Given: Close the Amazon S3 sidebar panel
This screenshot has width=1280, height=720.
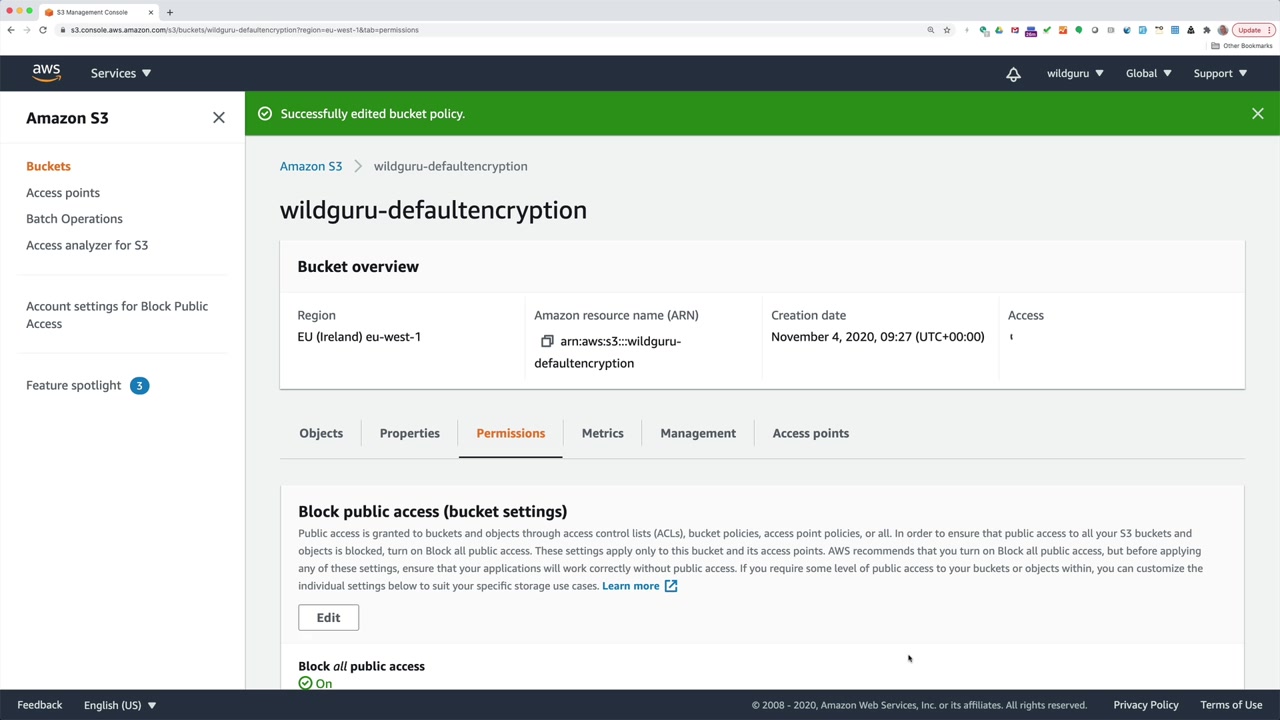Looking at the screenshot, I should (219, 118).
